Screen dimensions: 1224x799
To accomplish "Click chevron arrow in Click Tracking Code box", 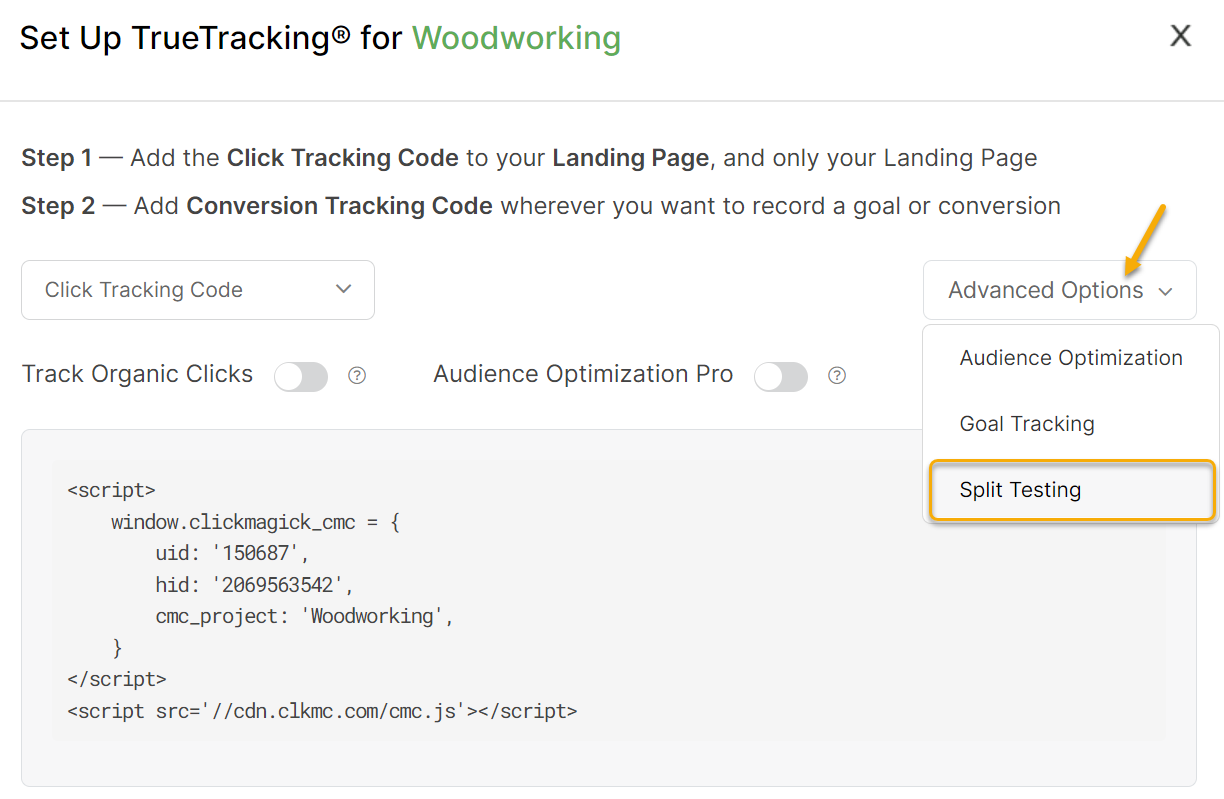I will (343, 290).
